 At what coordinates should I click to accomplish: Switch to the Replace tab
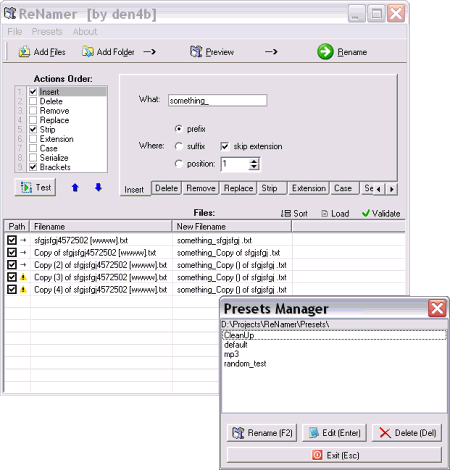[x=238, y=188]
